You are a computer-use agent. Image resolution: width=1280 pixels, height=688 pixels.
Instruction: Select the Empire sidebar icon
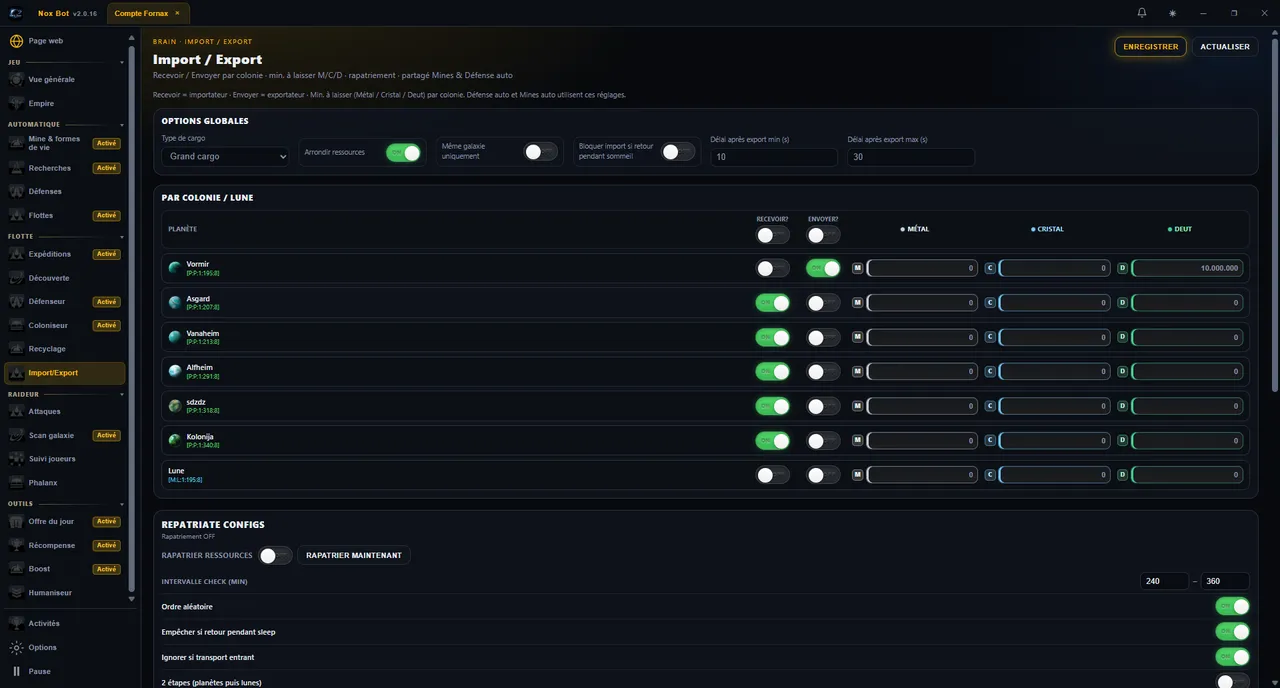coord(16,103)
